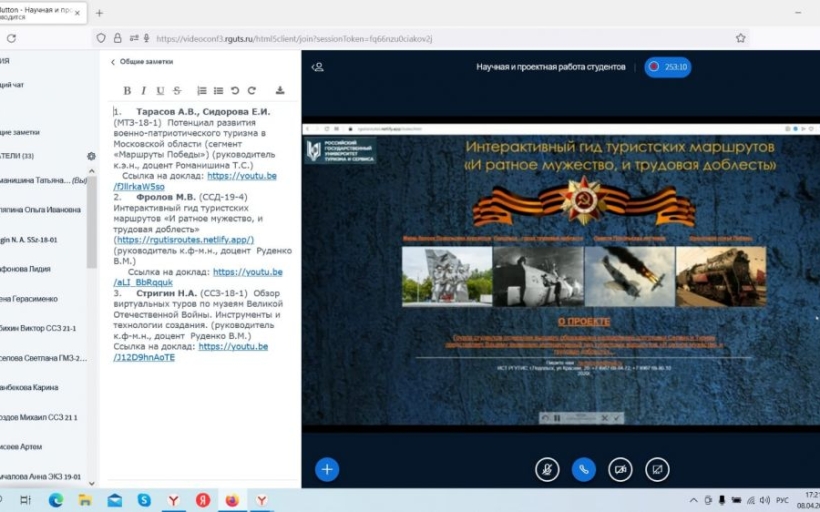
Task: Click burning airplane photo thumbnail
Action: coord(630,276)
